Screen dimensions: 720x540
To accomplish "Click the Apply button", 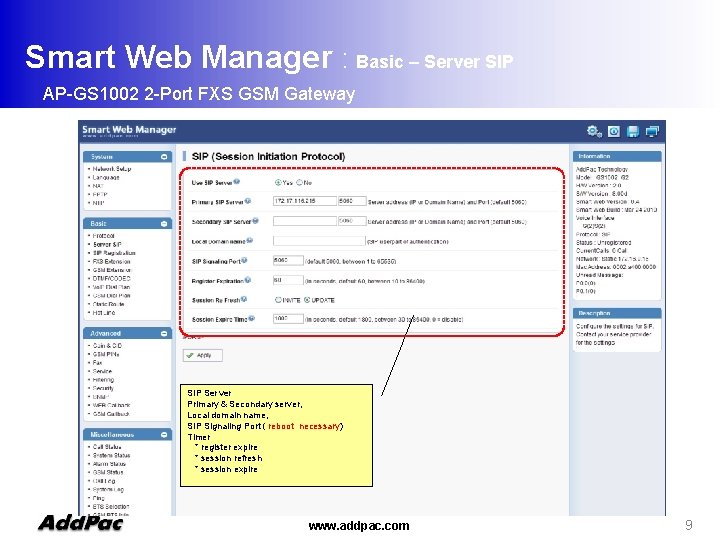I will click(x=202, y=355).
